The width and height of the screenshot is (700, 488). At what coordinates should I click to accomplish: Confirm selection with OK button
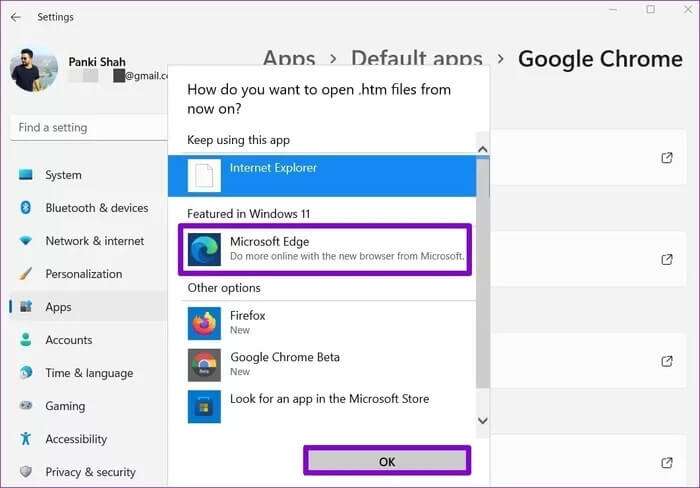pos(387,461)
